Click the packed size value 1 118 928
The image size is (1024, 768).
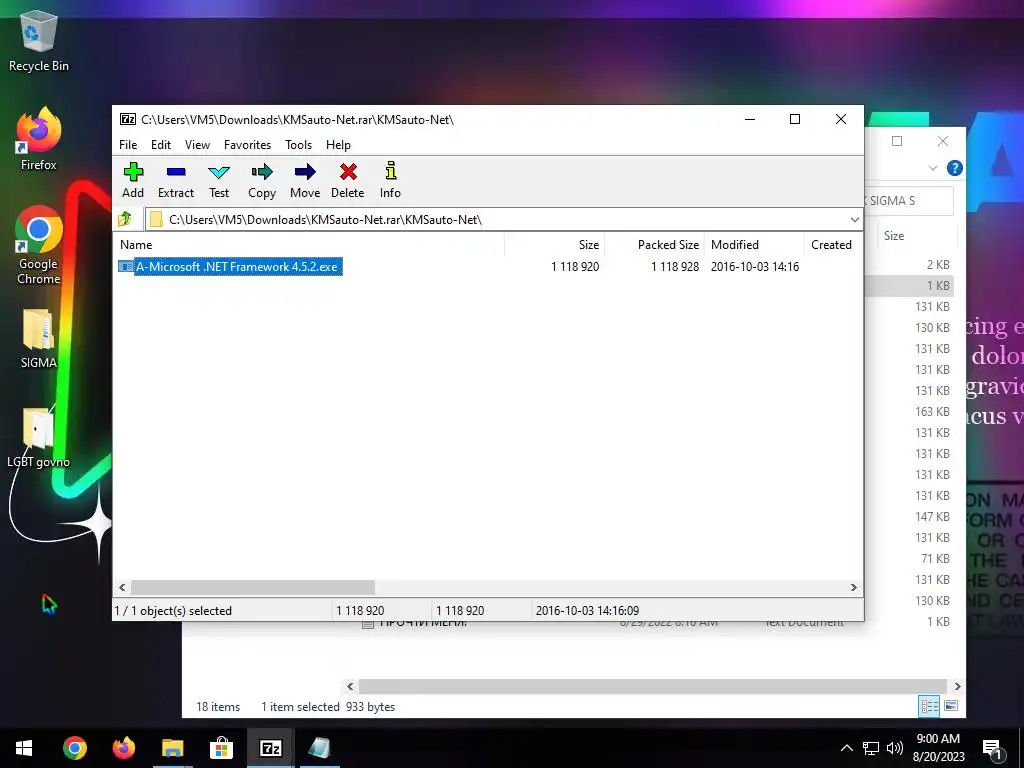(675, 266)
